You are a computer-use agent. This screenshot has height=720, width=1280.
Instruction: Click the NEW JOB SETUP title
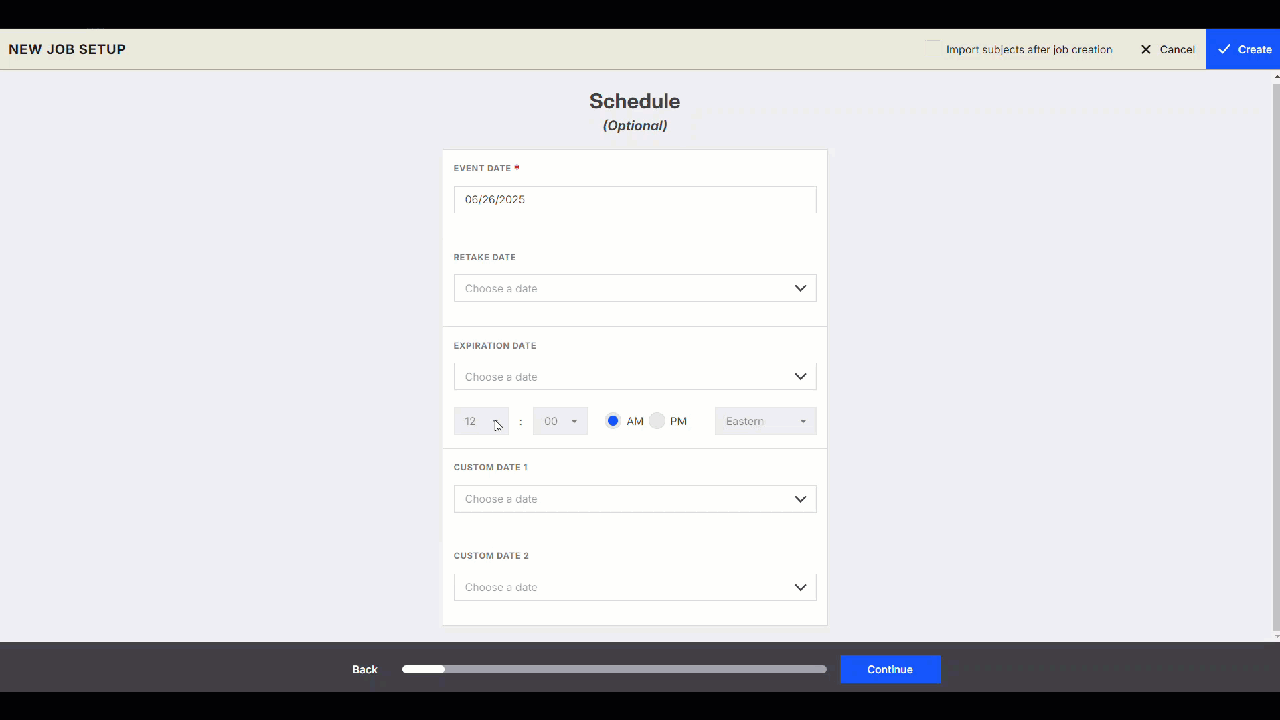coord(67,49)
